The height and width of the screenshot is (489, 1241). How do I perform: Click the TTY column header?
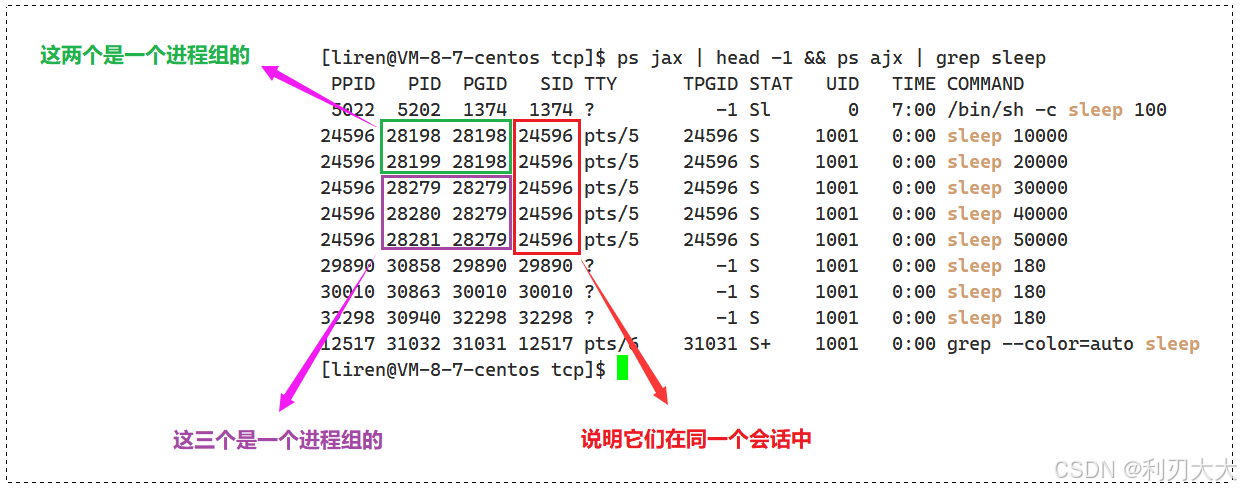(601, 84)
